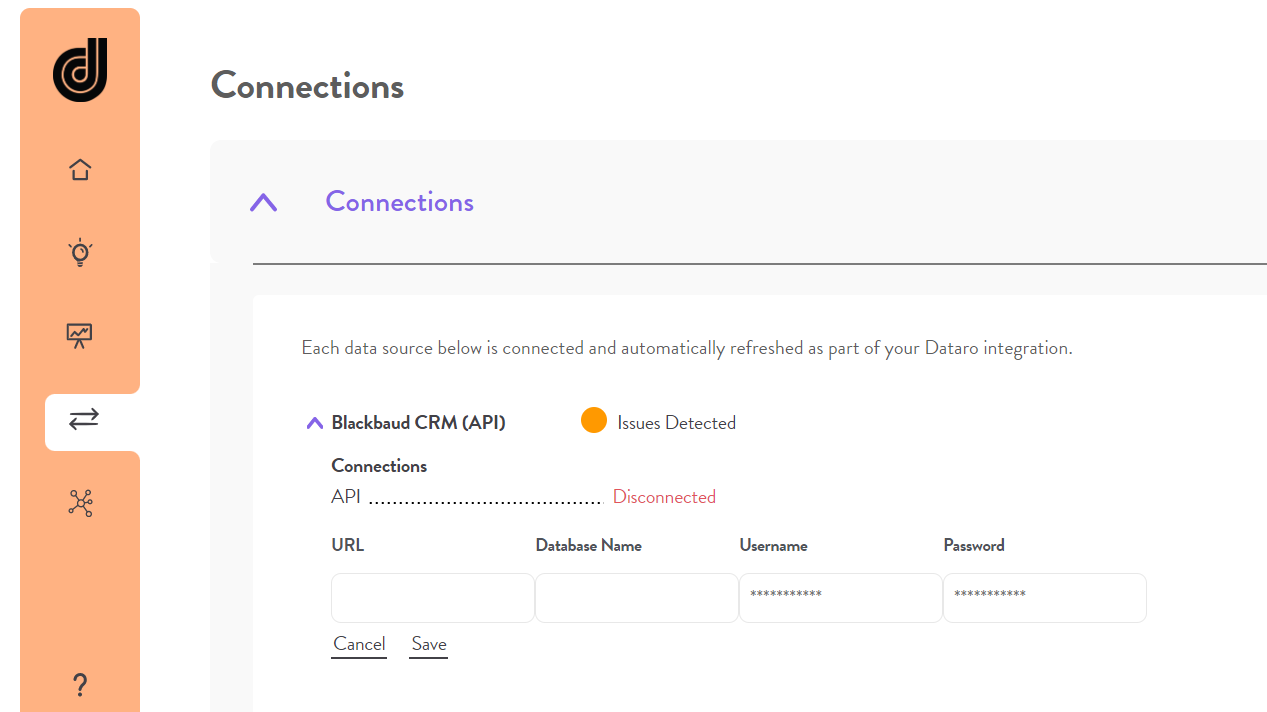The image size is (1267, 712).
Task: Click the API connection row label
Action: (346, 497)
